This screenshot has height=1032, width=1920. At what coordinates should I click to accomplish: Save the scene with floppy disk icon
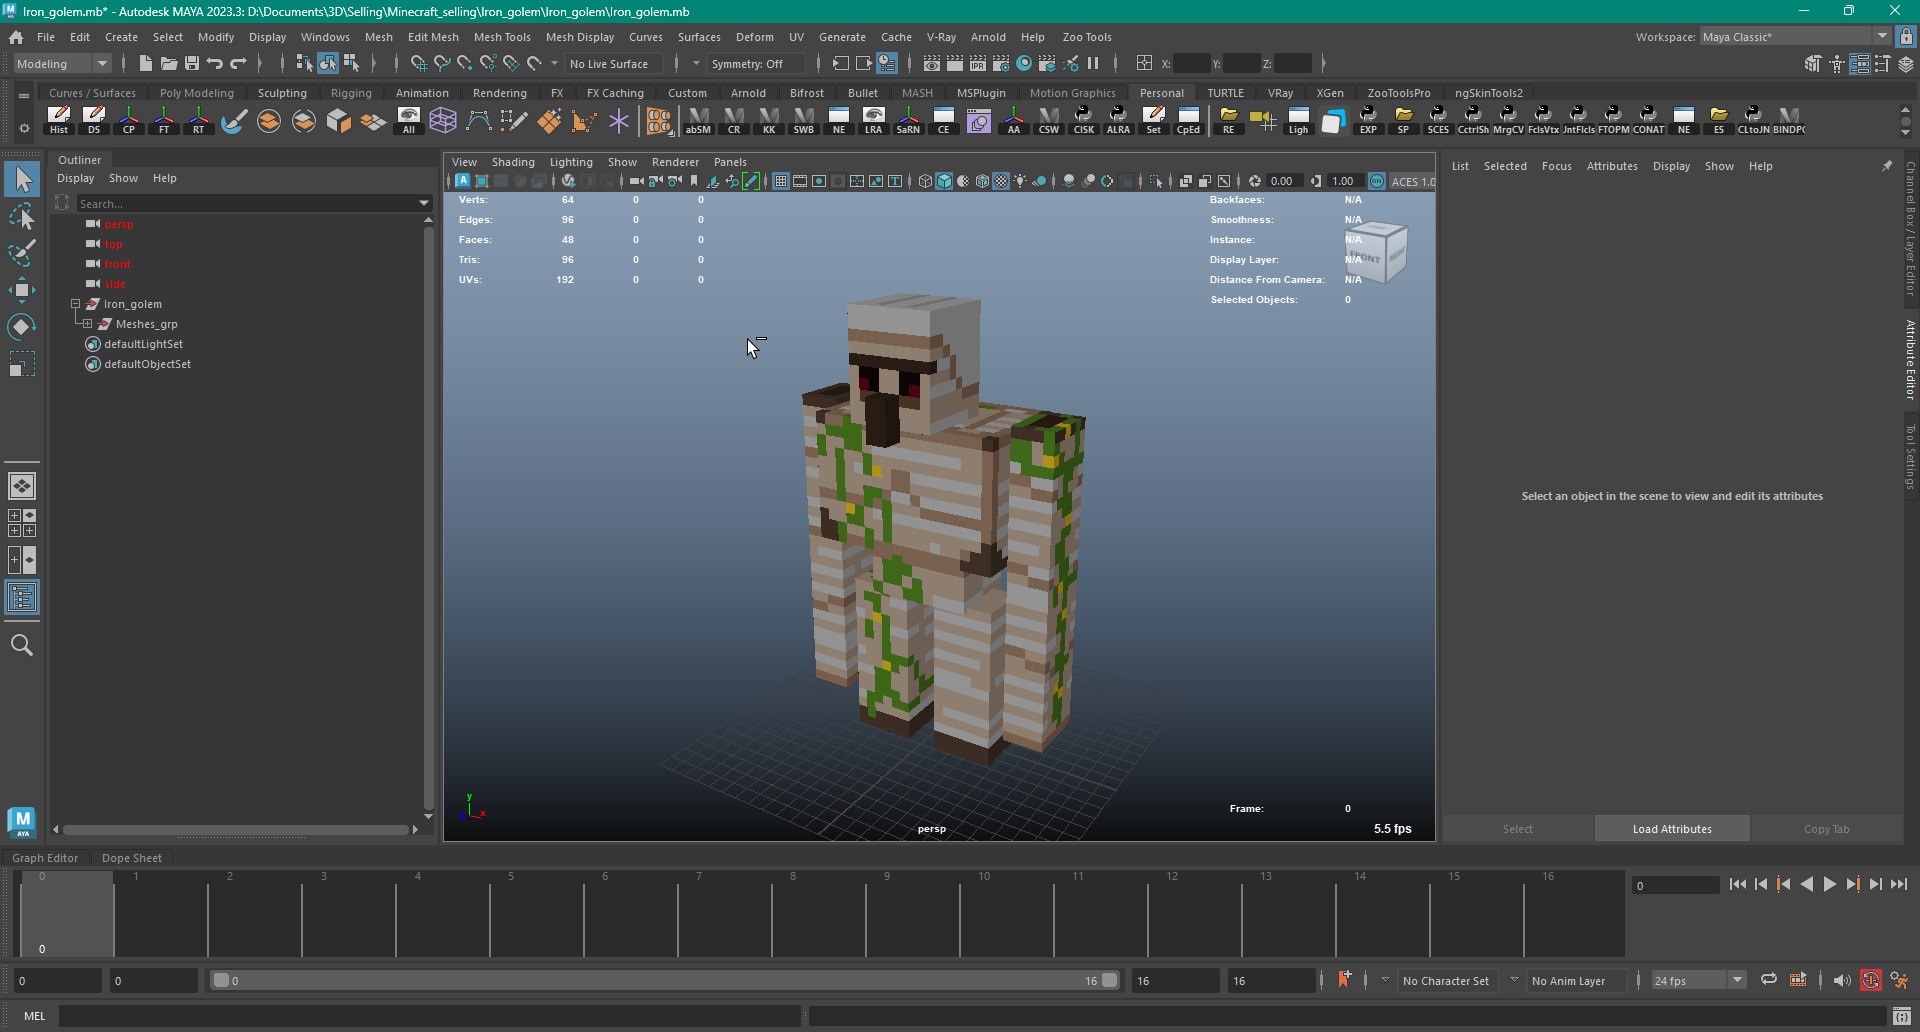click(x=192, y=64)
